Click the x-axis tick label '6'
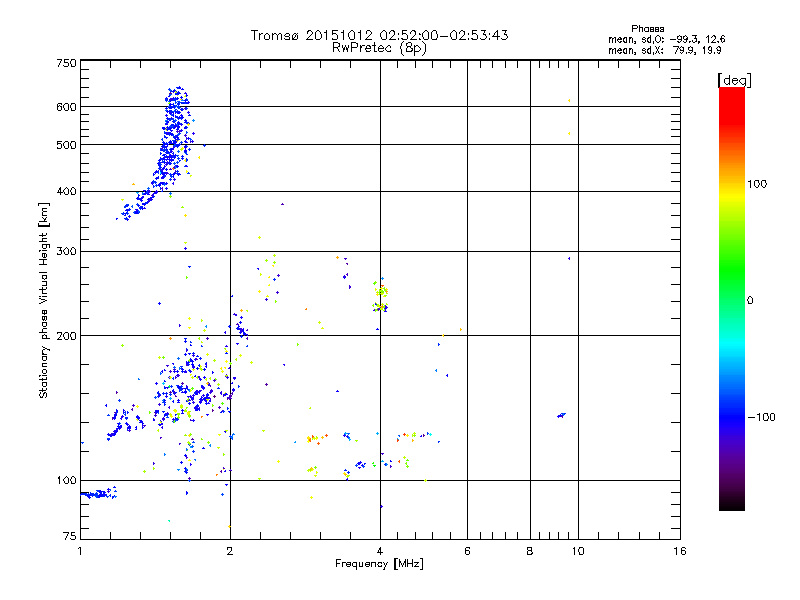Viewport: 800px width, 600px height. tap(467, 551)
